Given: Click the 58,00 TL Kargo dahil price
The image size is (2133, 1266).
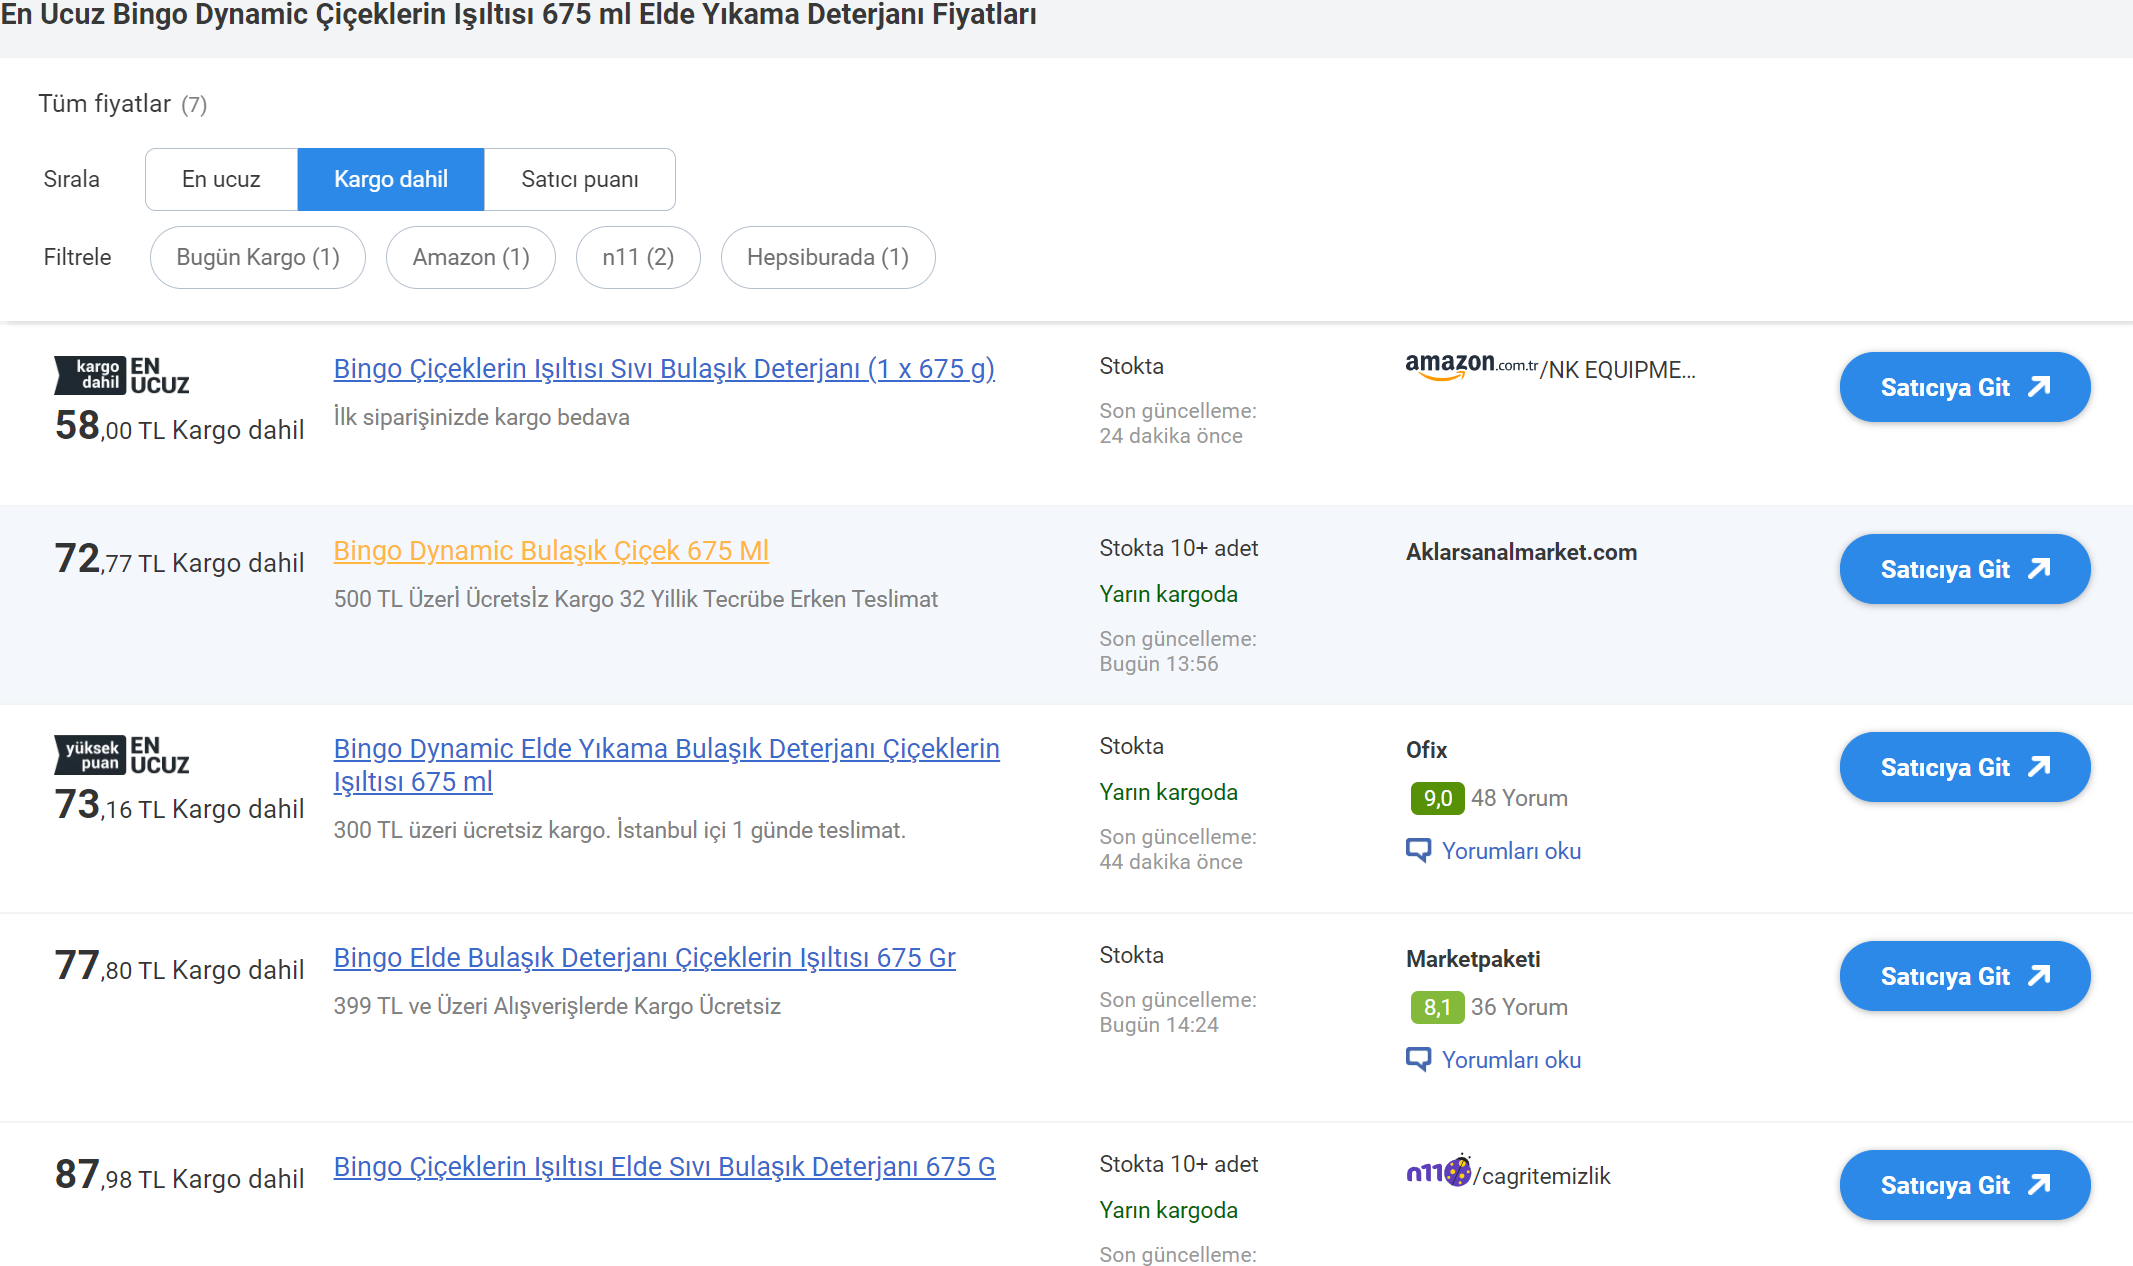Looking at the screenshot, I should 179,427.
